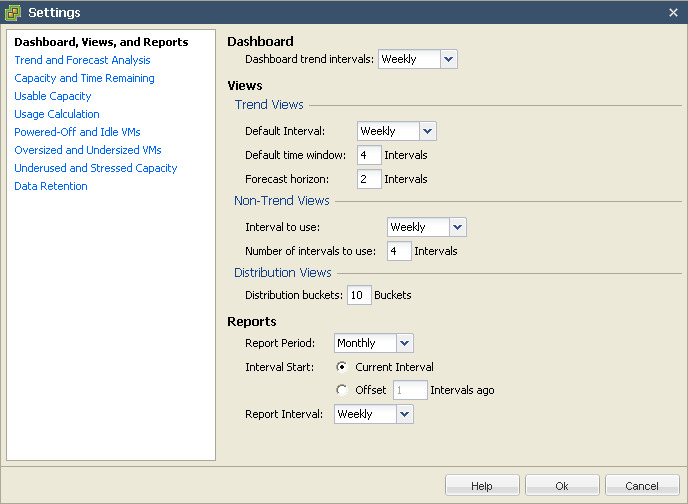688x504 pixels.
Task: Close the Settings dialog with the X
Action: 673,12
